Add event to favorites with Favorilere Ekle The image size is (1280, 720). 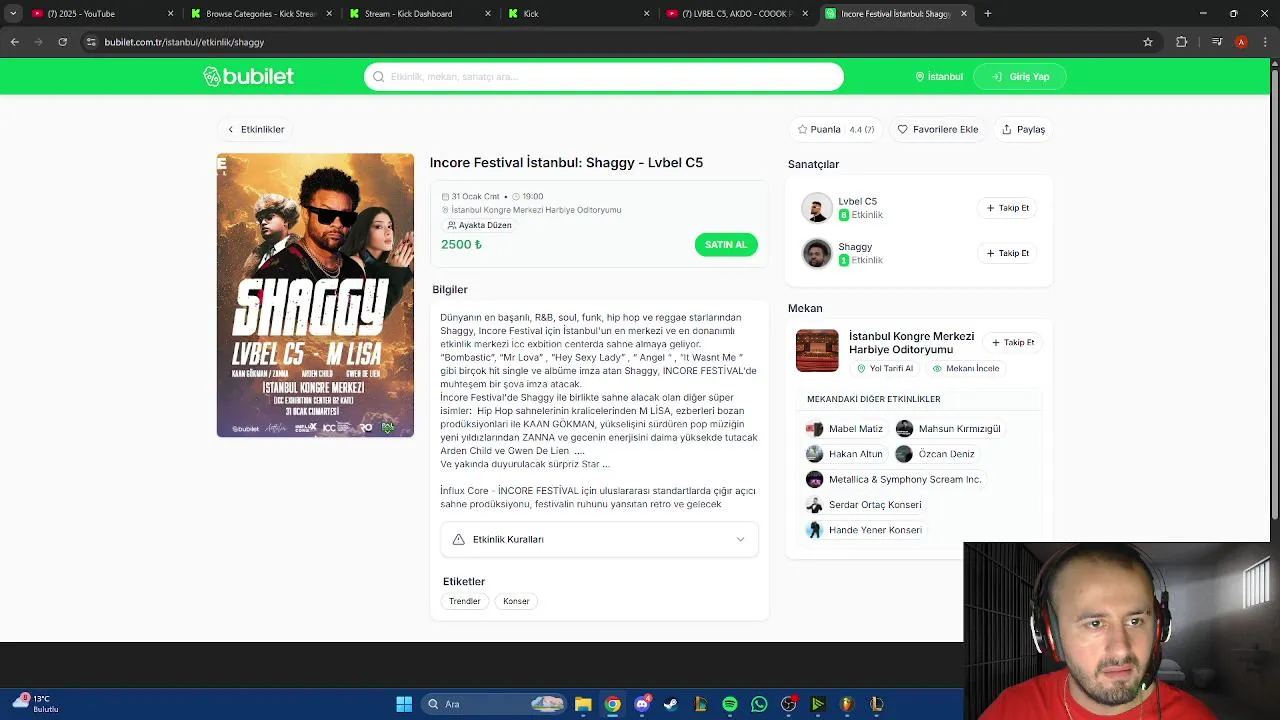click(938, 129)
